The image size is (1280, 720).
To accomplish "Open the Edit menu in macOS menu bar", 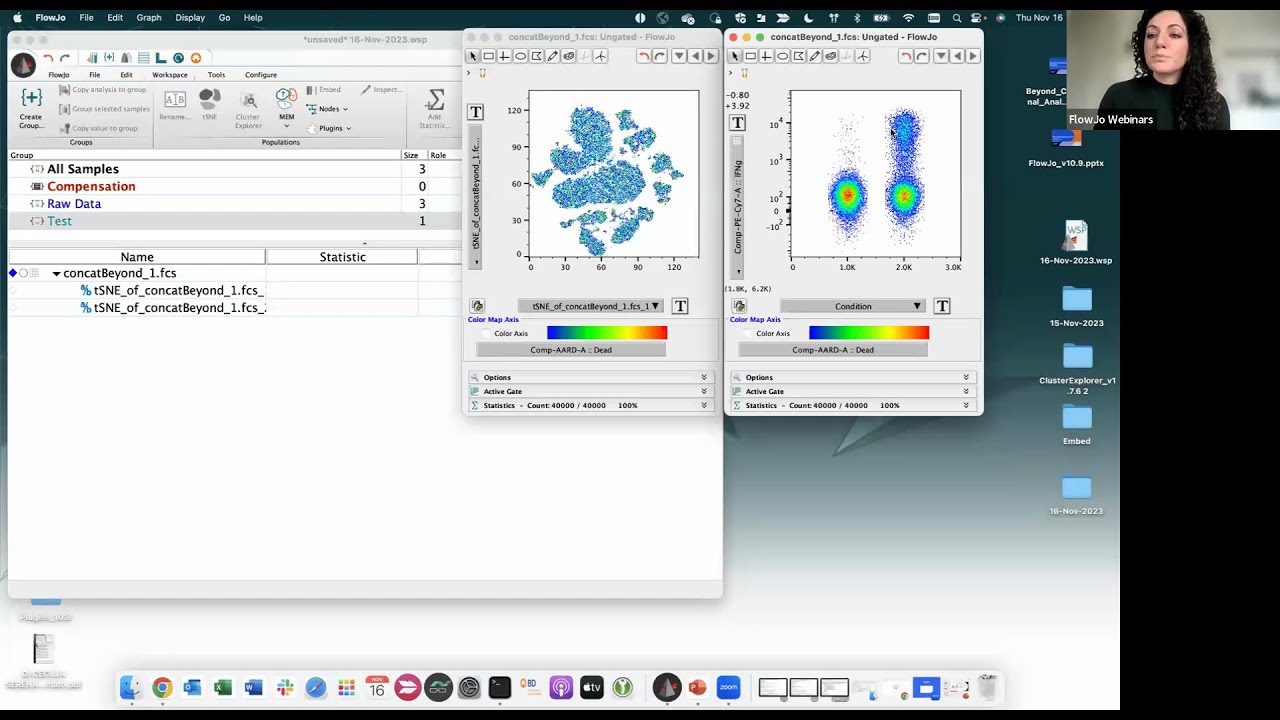I will coord(115,17).
